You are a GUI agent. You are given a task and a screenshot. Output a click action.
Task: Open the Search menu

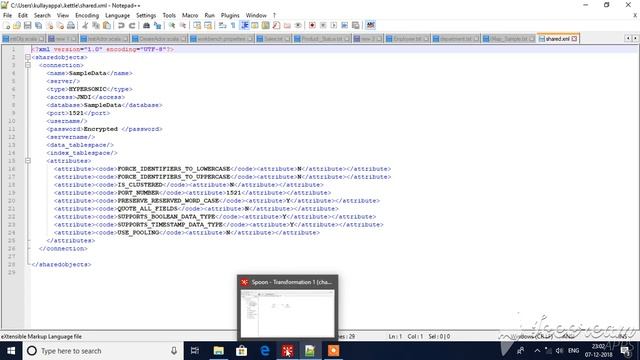pyautogui.click(x=42, y=15)
